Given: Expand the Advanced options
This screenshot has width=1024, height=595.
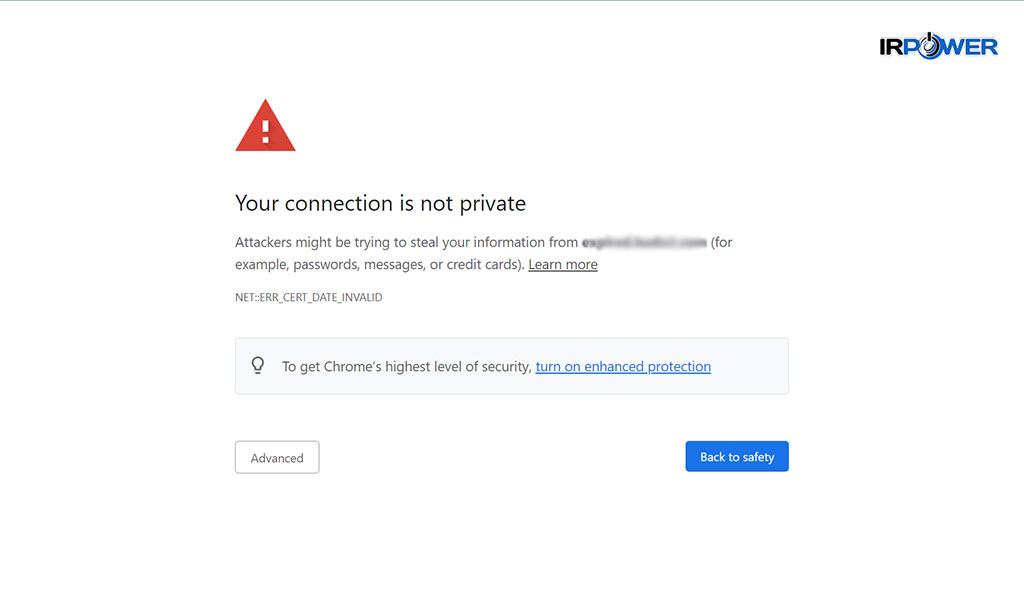Looking at the screenshot, I should 277,457.
